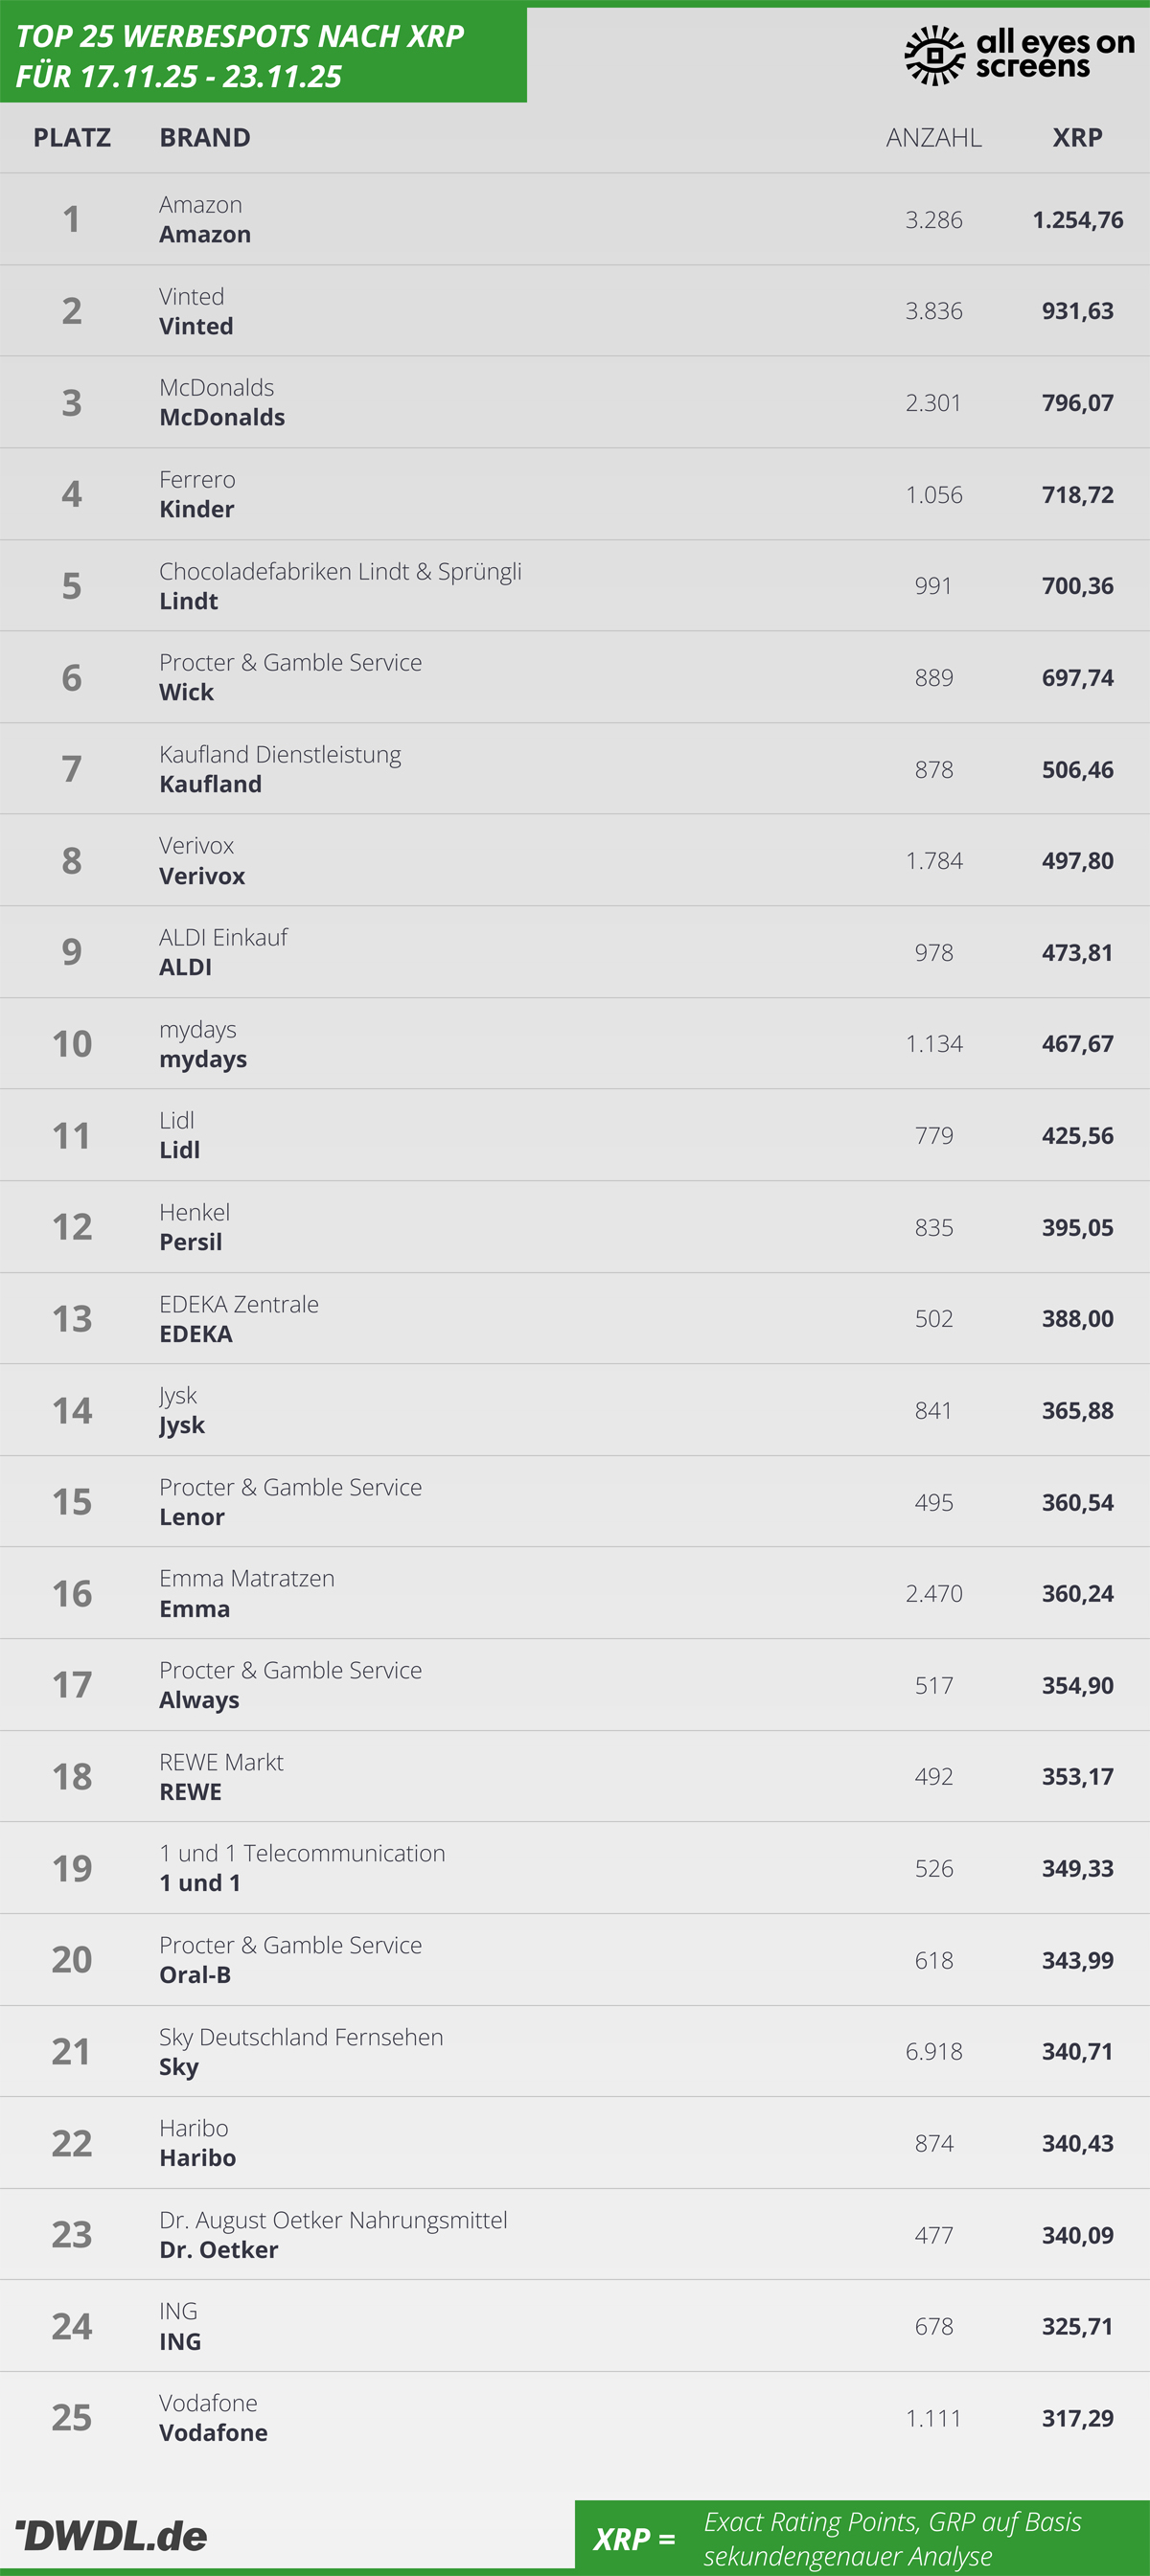This screenshot has height=2576, width=1150.
Task: Click the Vinted XRP value 931,63
Action: [1077, 311]
